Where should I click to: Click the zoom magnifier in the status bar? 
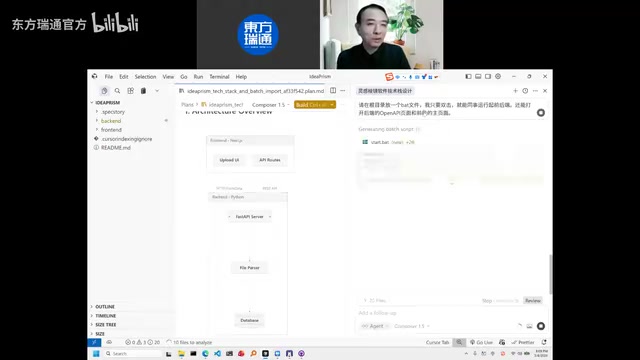[x=459, y=342]
